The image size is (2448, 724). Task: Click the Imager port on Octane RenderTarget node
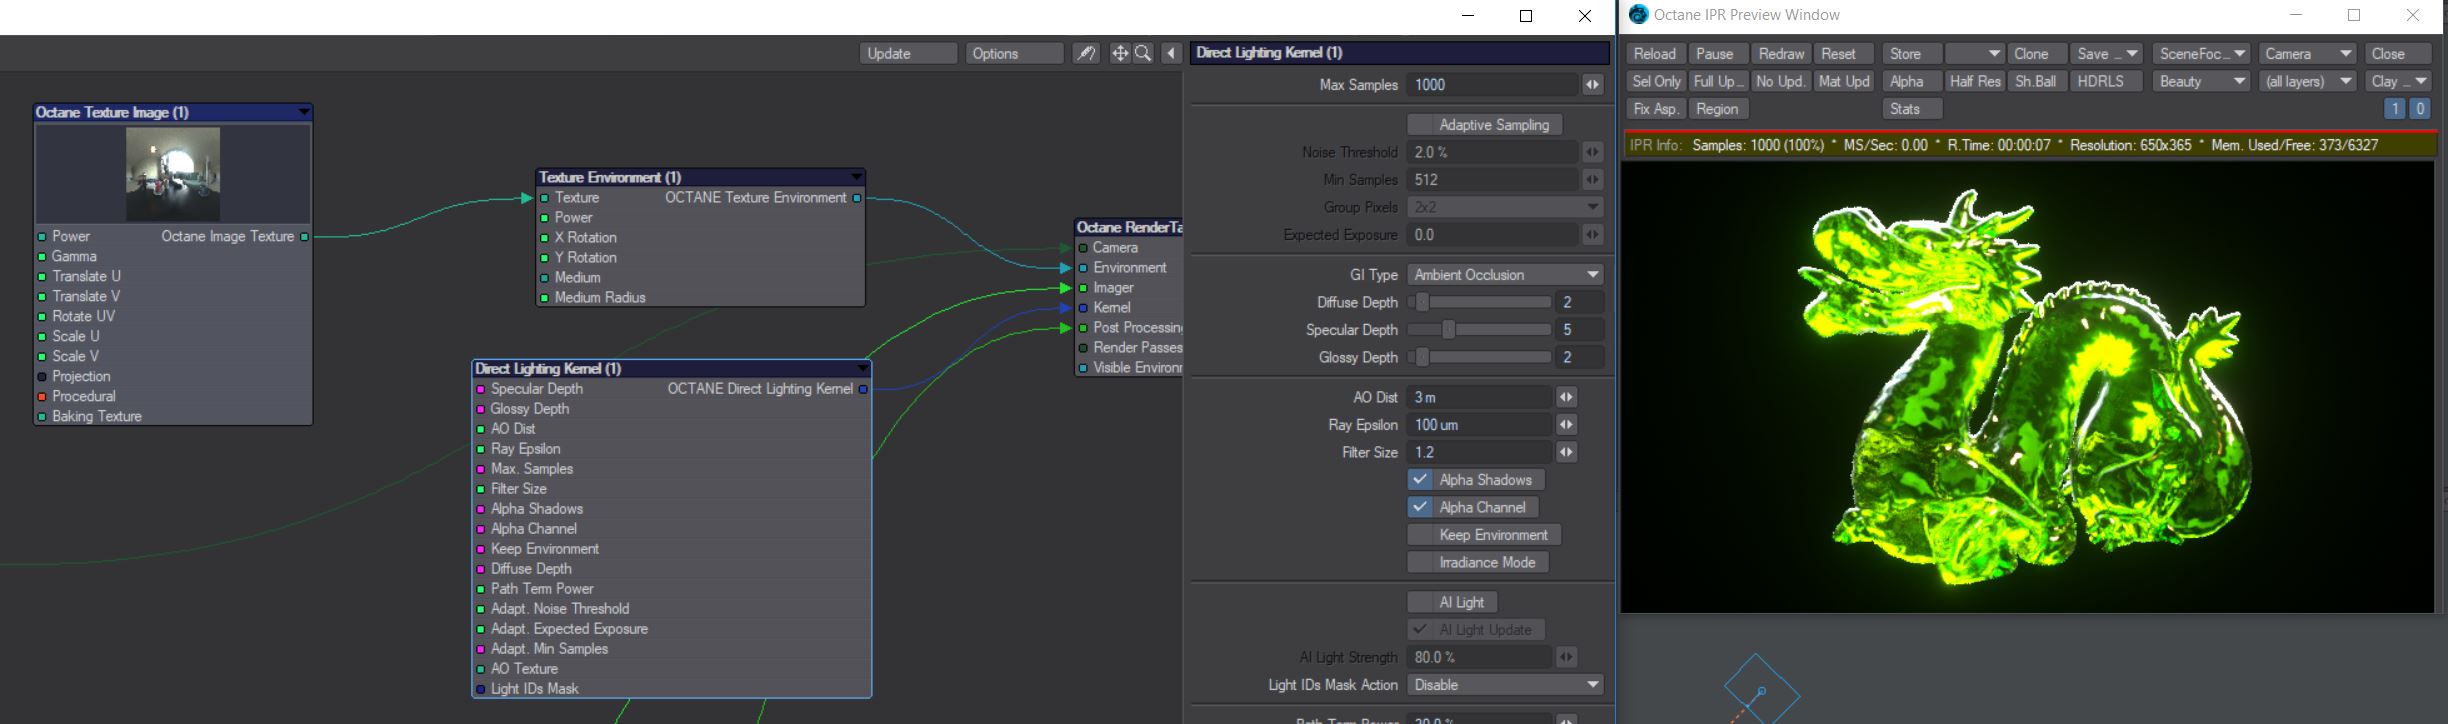(1083, 288)
